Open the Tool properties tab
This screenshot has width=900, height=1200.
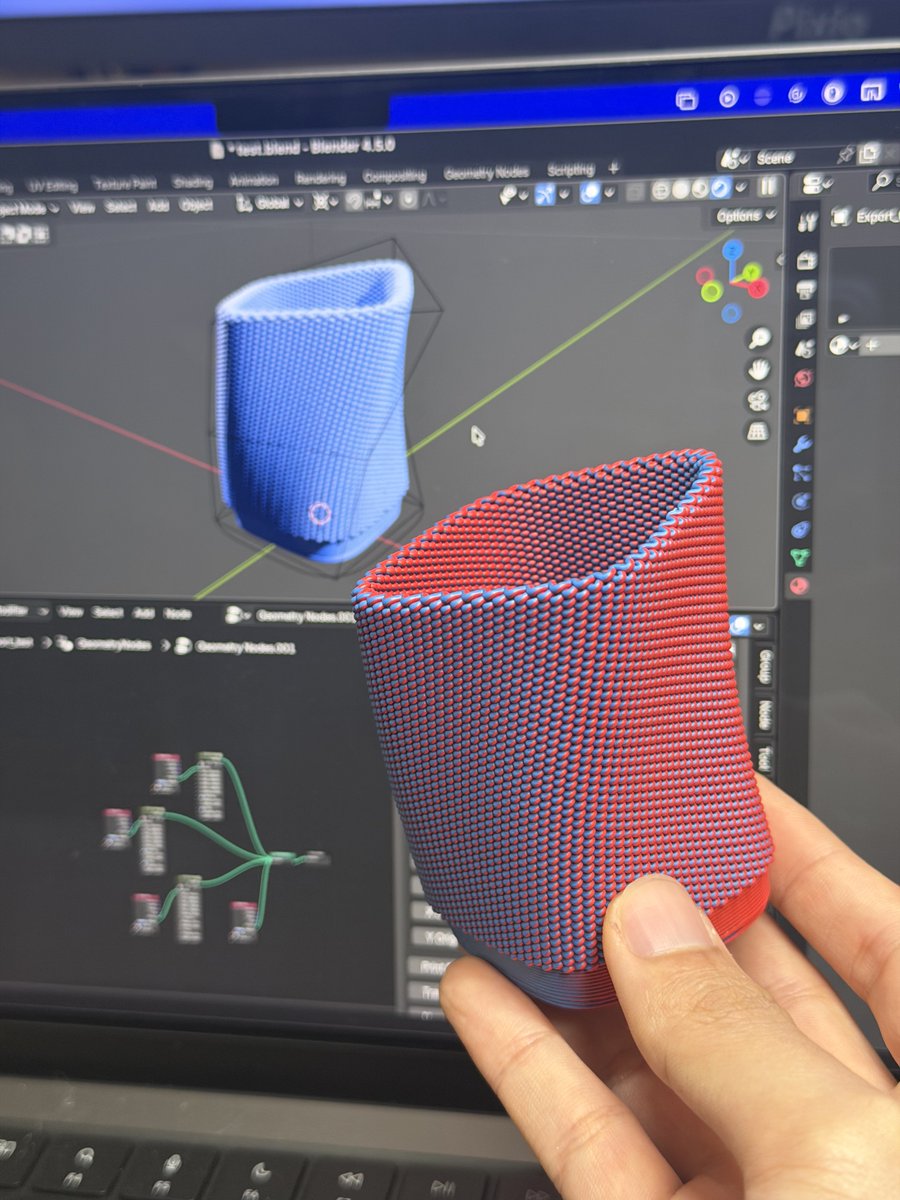tap(808, 223)
